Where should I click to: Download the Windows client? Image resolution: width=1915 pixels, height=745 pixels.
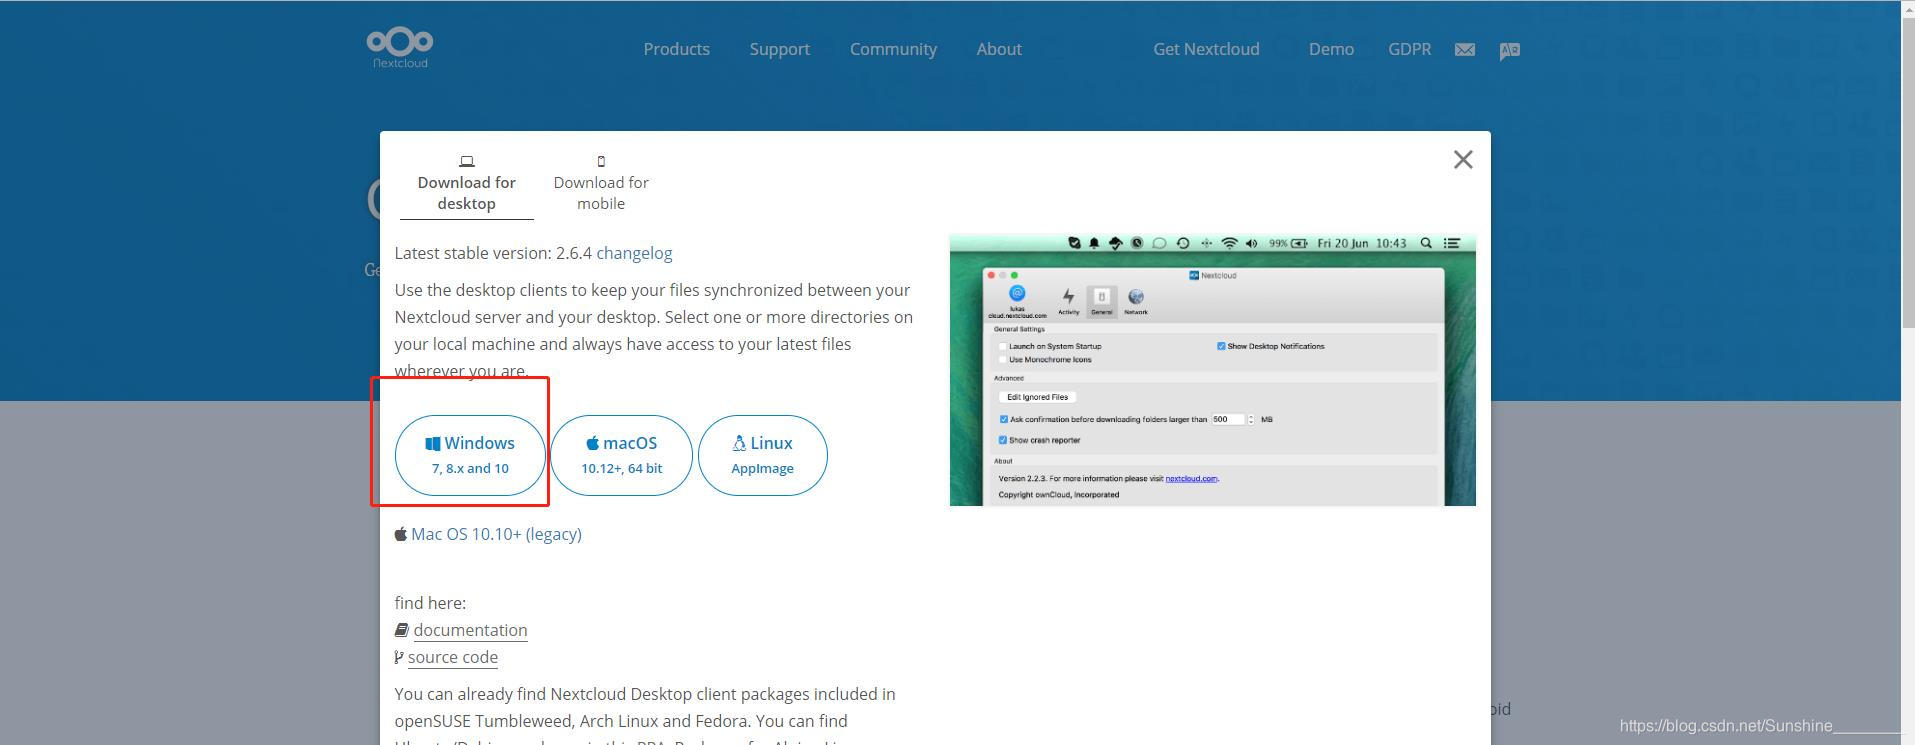pyautogui.click(x=470, y=455)
